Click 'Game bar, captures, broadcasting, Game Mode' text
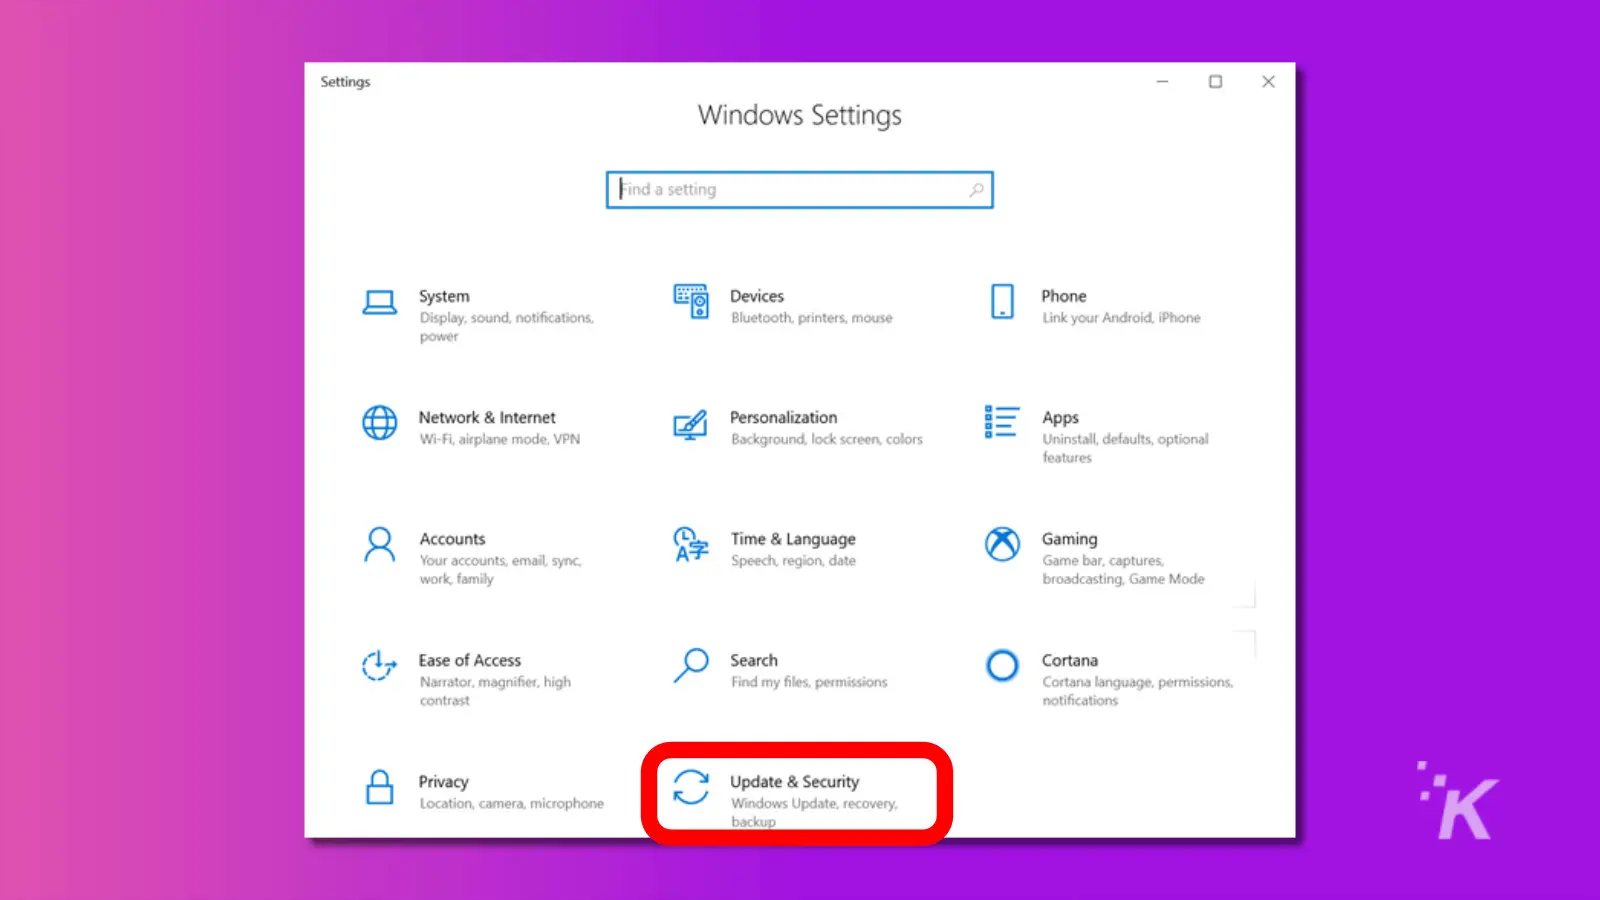Screen dimensions: 1600x900 [1123, 570]
